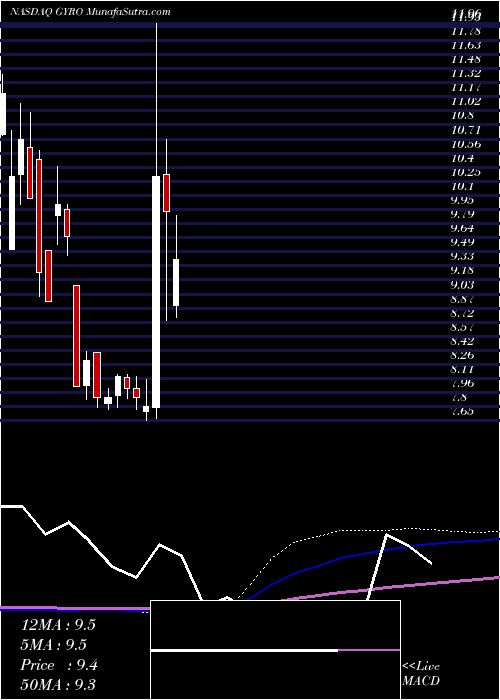Screen dimensions: 500x700
Task: Click the 11.32 price axis label
Action: pos(466,74)
